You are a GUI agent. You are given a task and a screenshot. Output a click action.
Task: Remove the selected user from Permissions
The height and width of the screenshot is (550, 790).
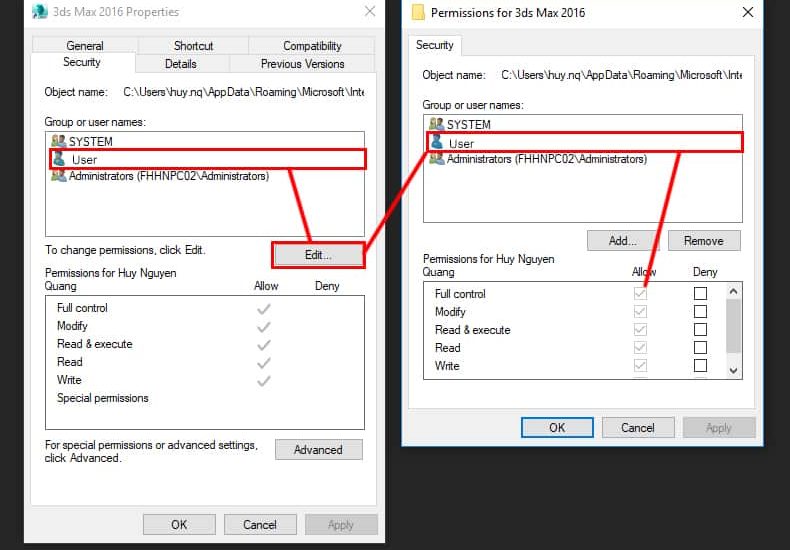point(703,241)
